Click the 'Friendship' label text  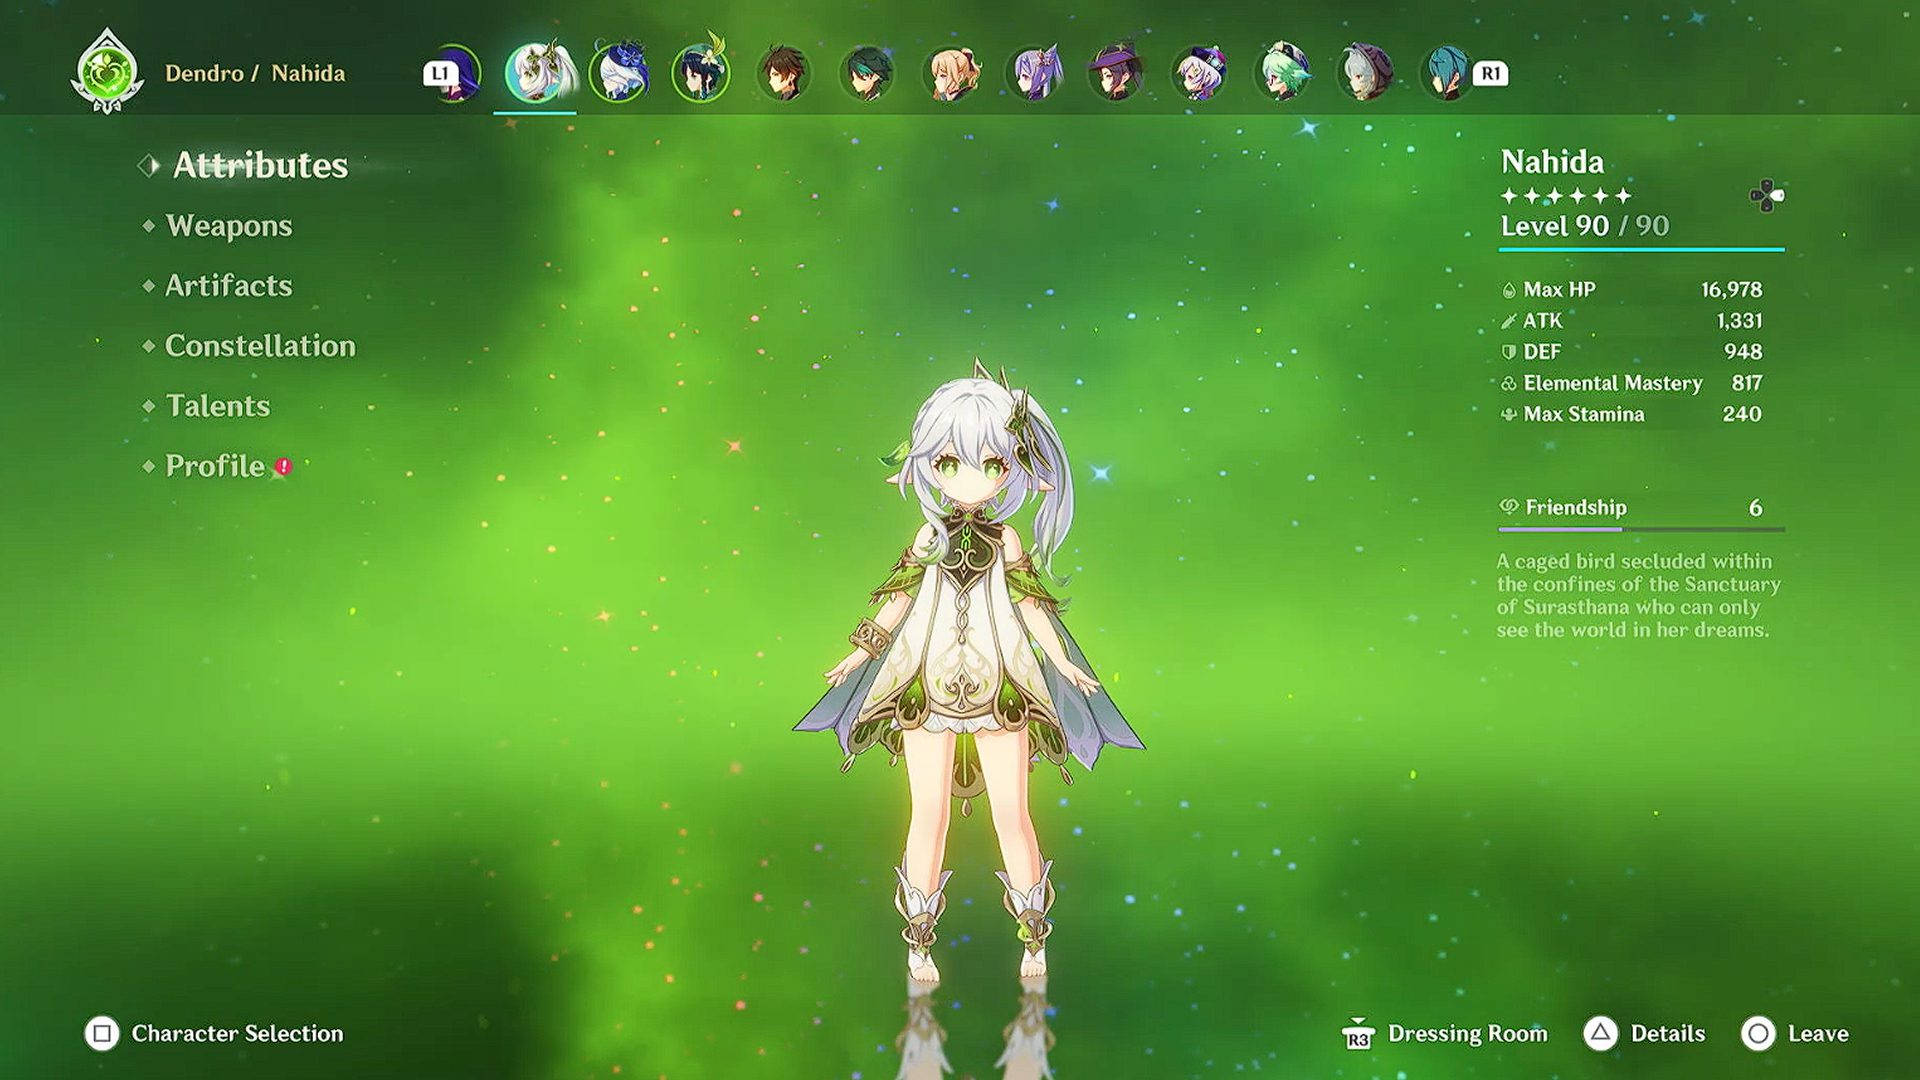(x=1576, y=508)
